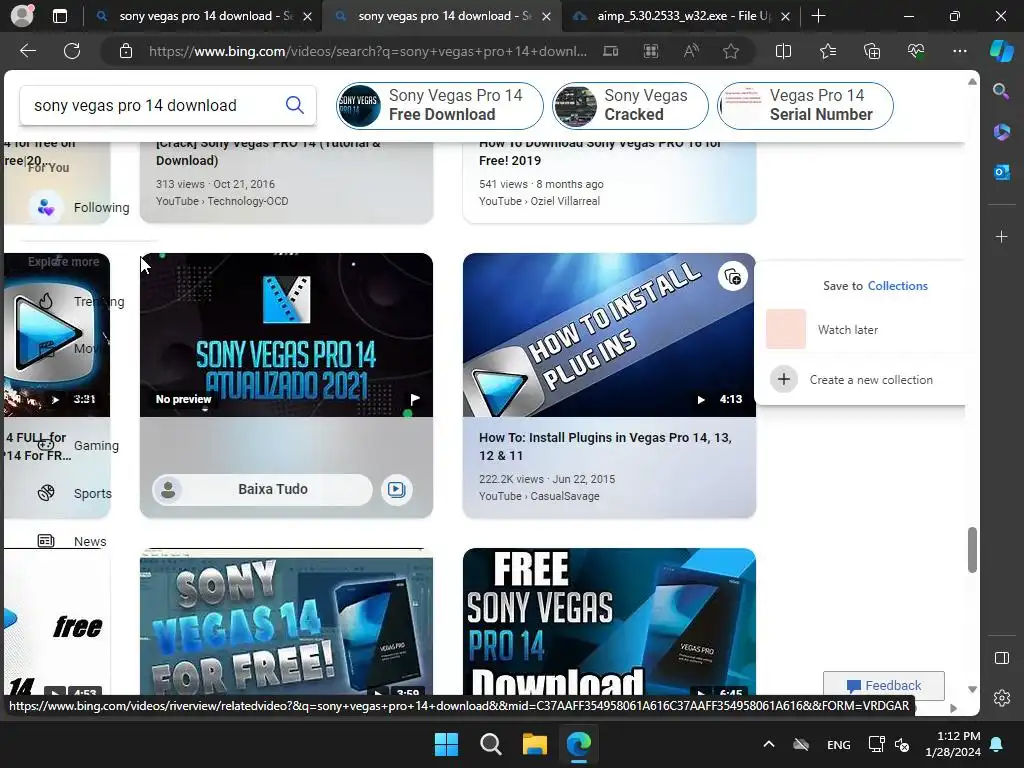Close the active sony vegas pro 14 download tab

(x=547, y=16)
